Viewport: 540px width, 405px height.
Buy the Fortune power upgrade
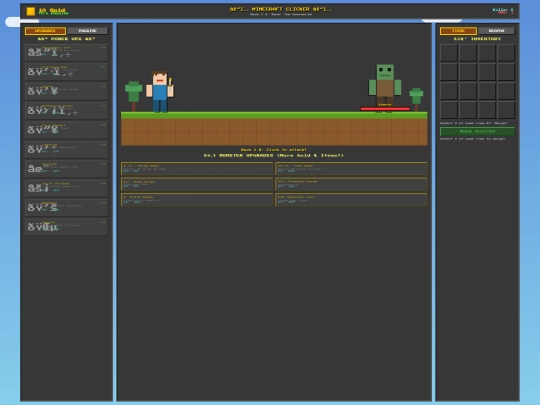[x=66, y=168]
